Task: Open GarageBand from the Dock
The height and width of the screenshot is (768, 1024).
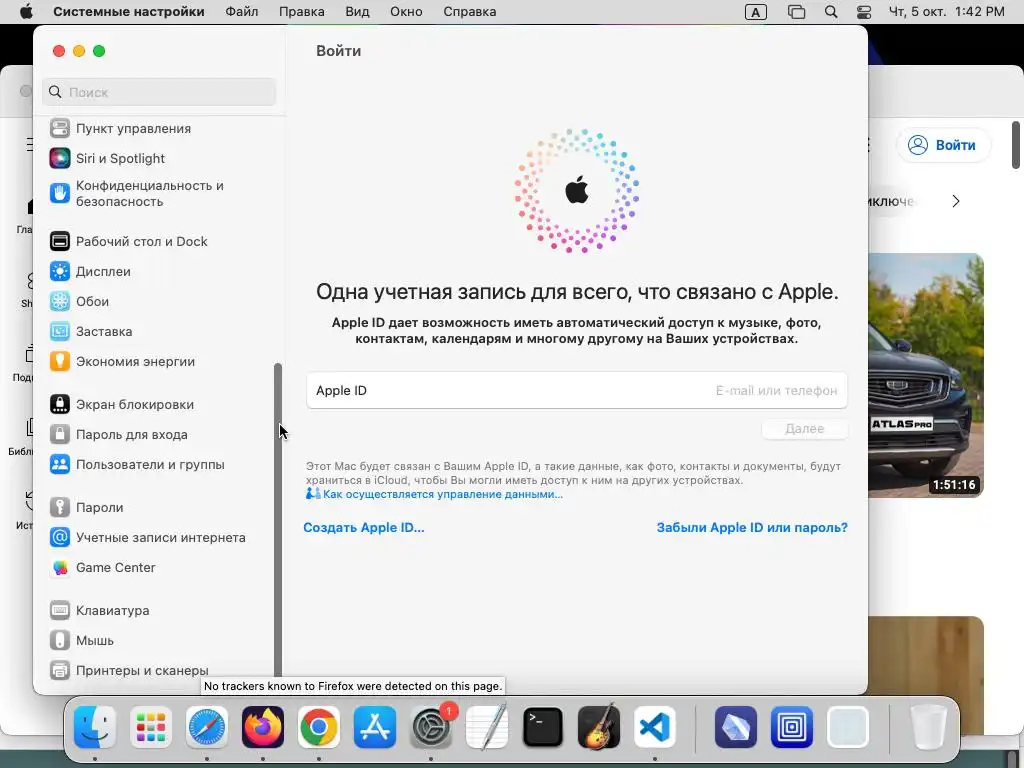Action: [x=599, y=727]
